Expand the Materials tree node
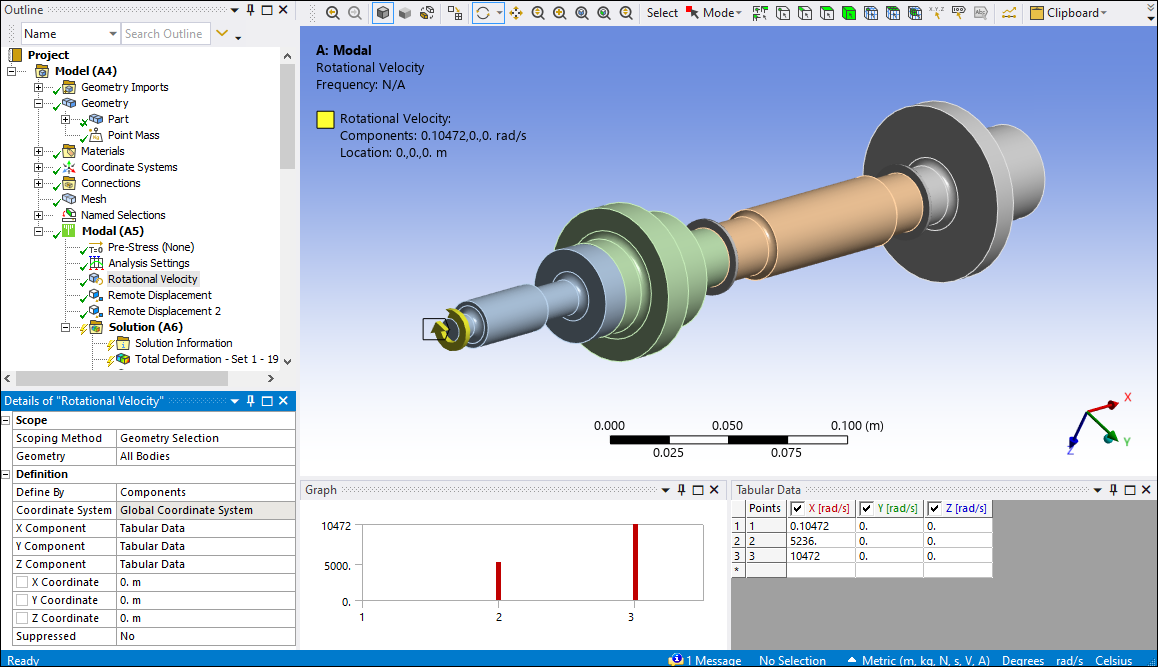 coord(39,151)
